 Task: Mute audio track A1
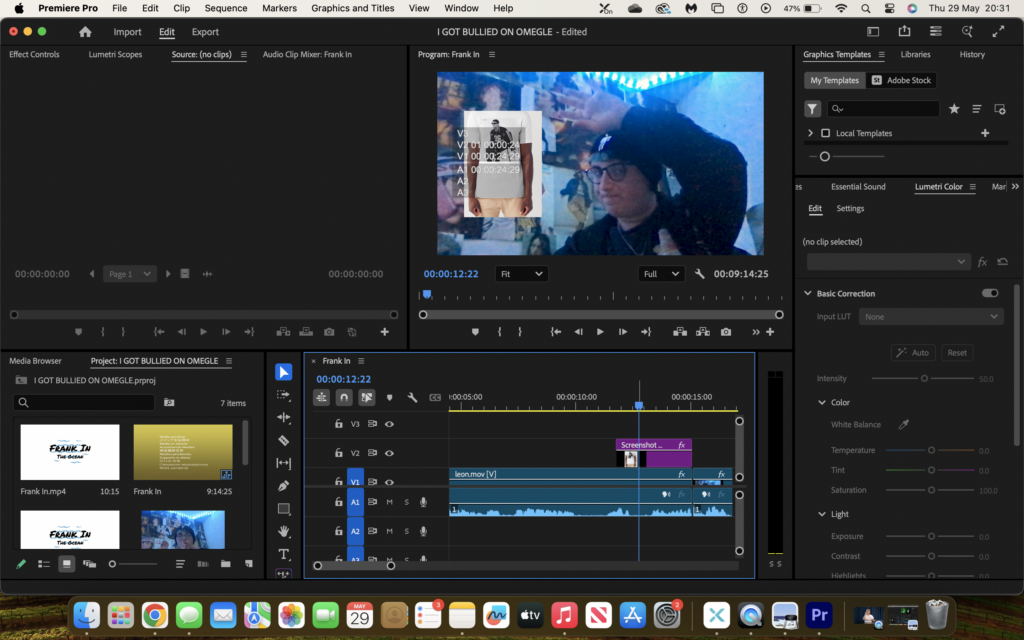(x=389, y=502)
